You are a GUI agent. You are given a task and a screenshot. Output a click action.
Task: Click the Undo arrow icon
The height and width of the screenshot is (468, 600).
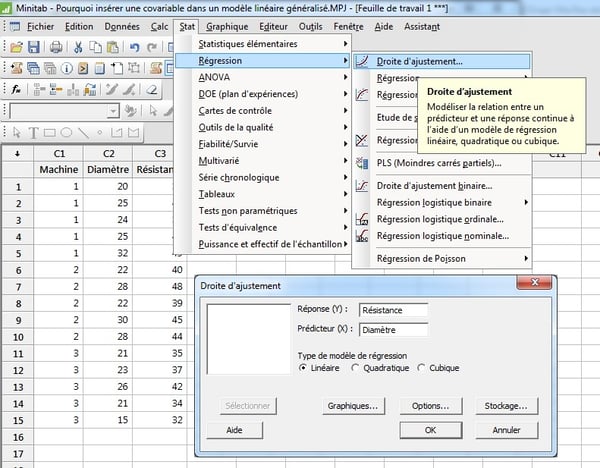(x=136, y=47)
